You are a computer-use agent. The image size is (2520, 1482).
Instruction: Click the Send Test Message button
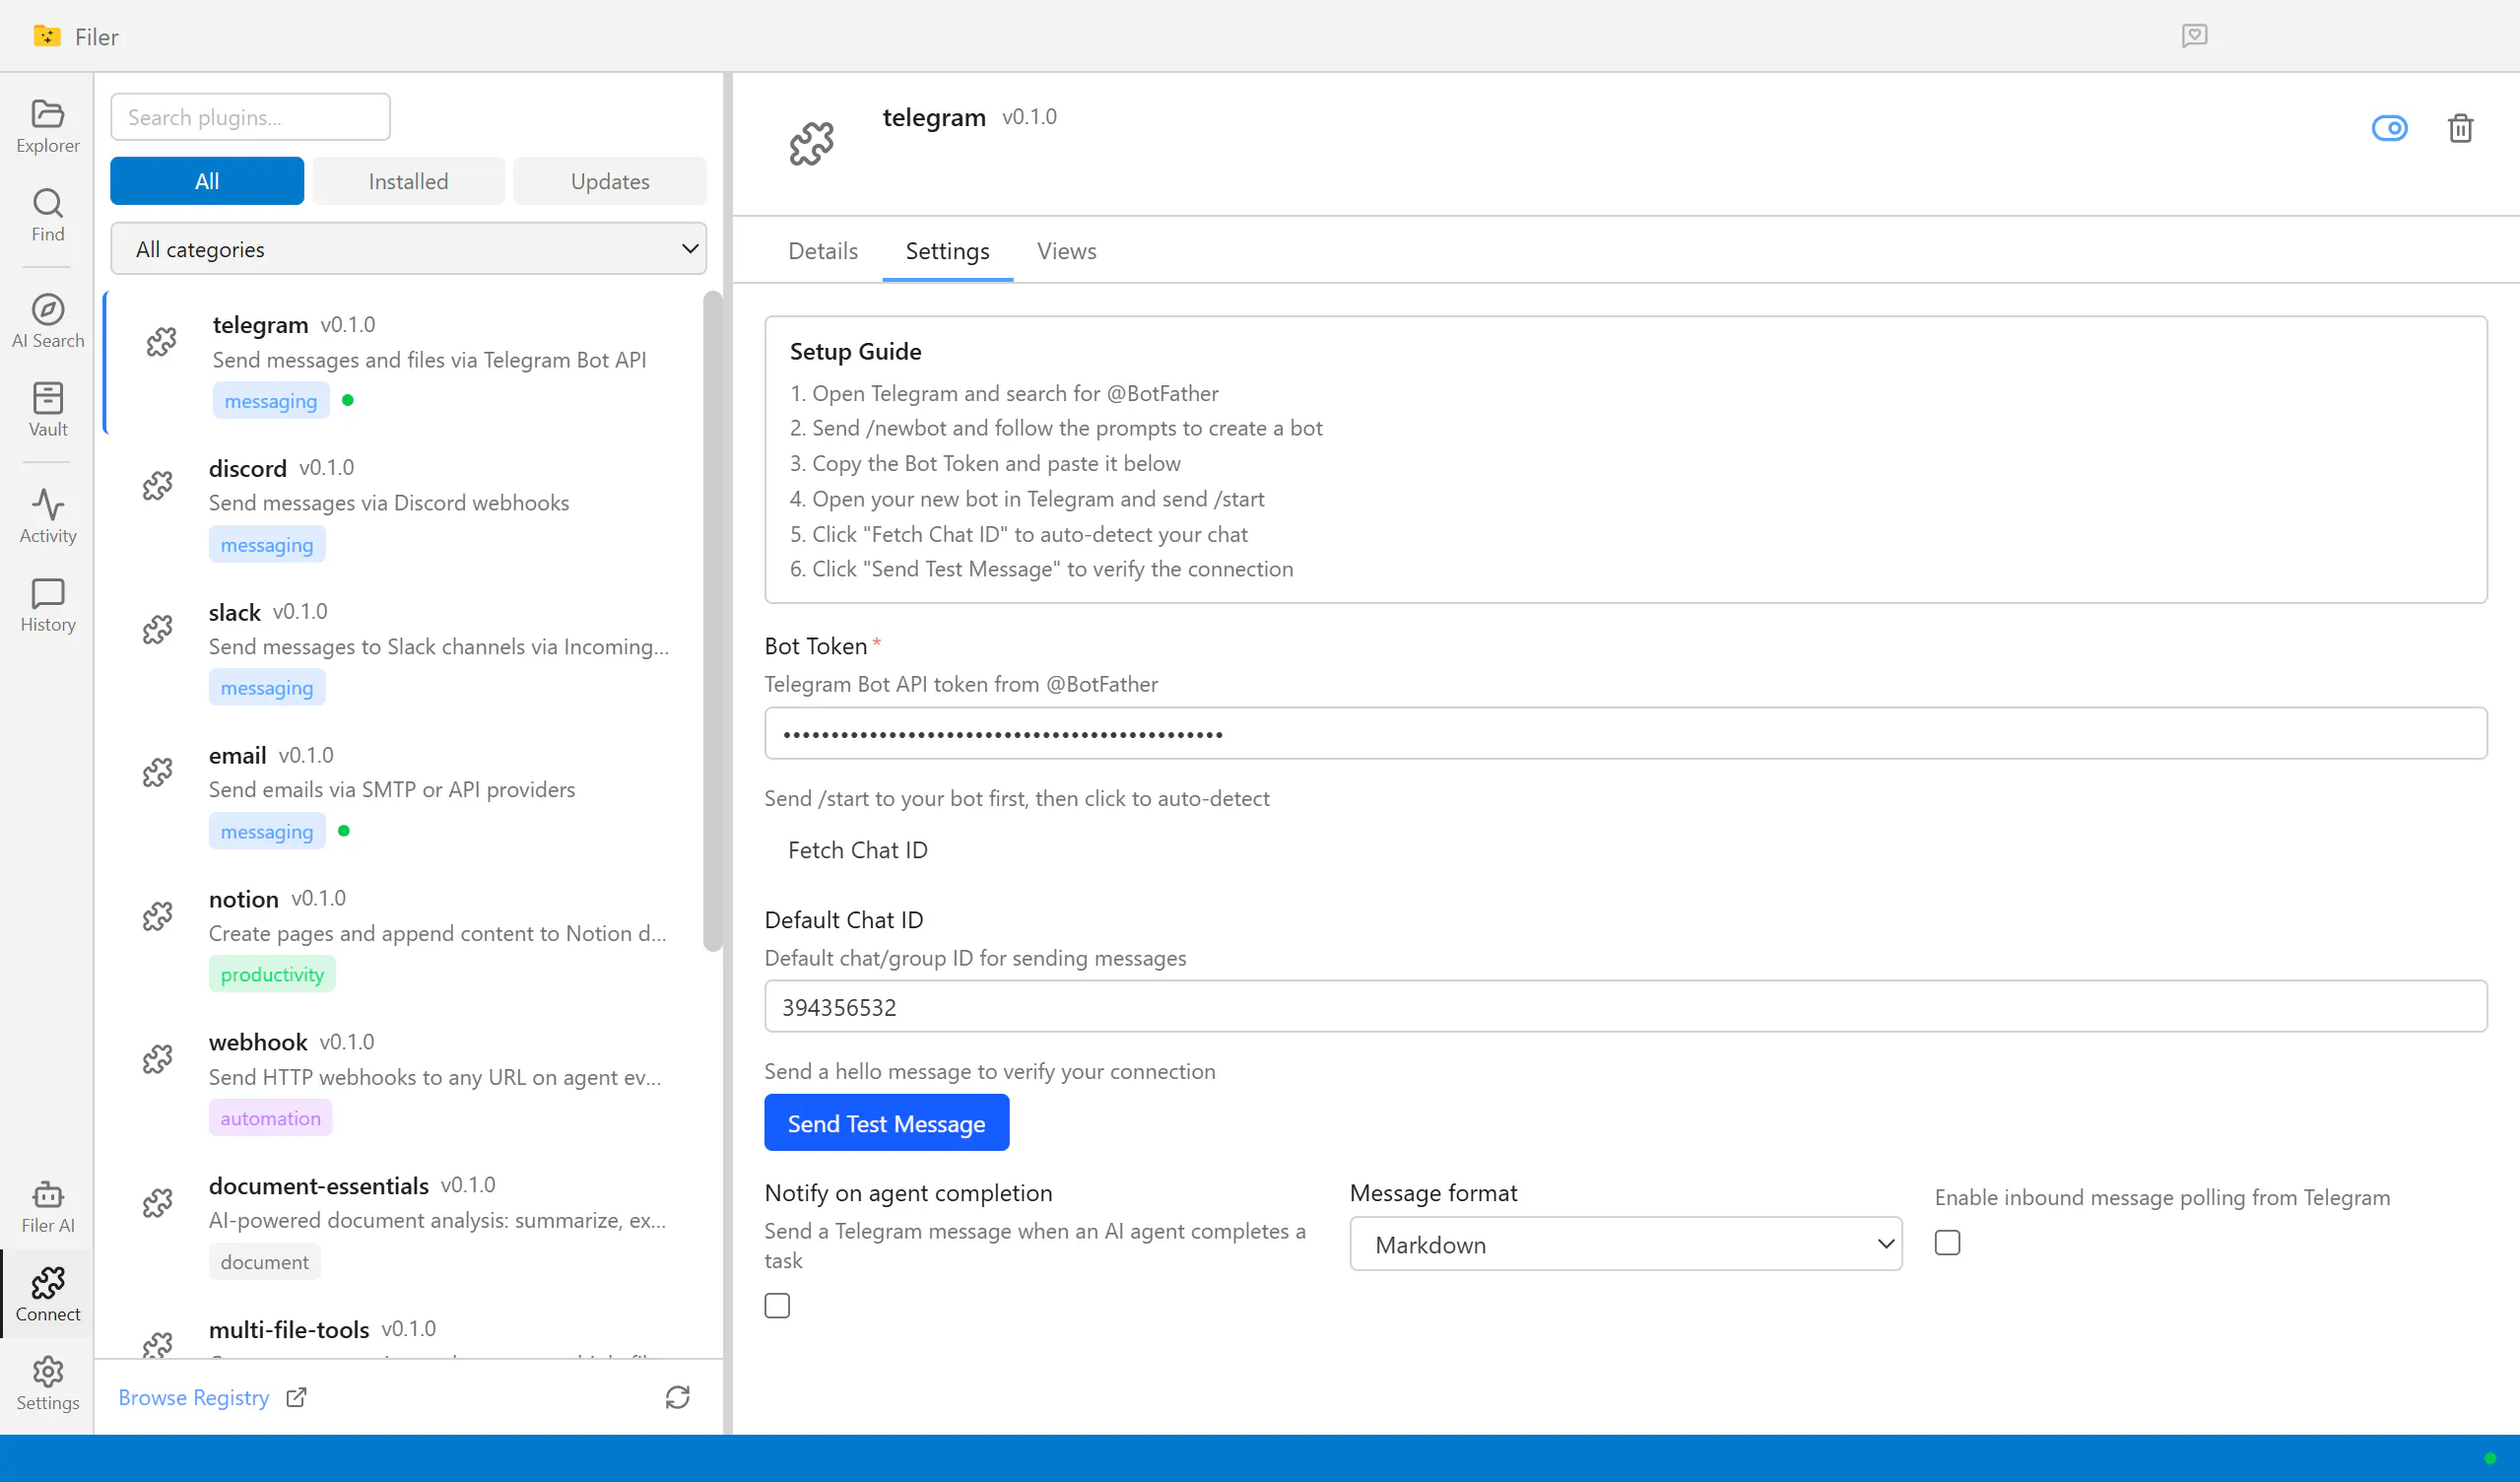[886, 1123]
